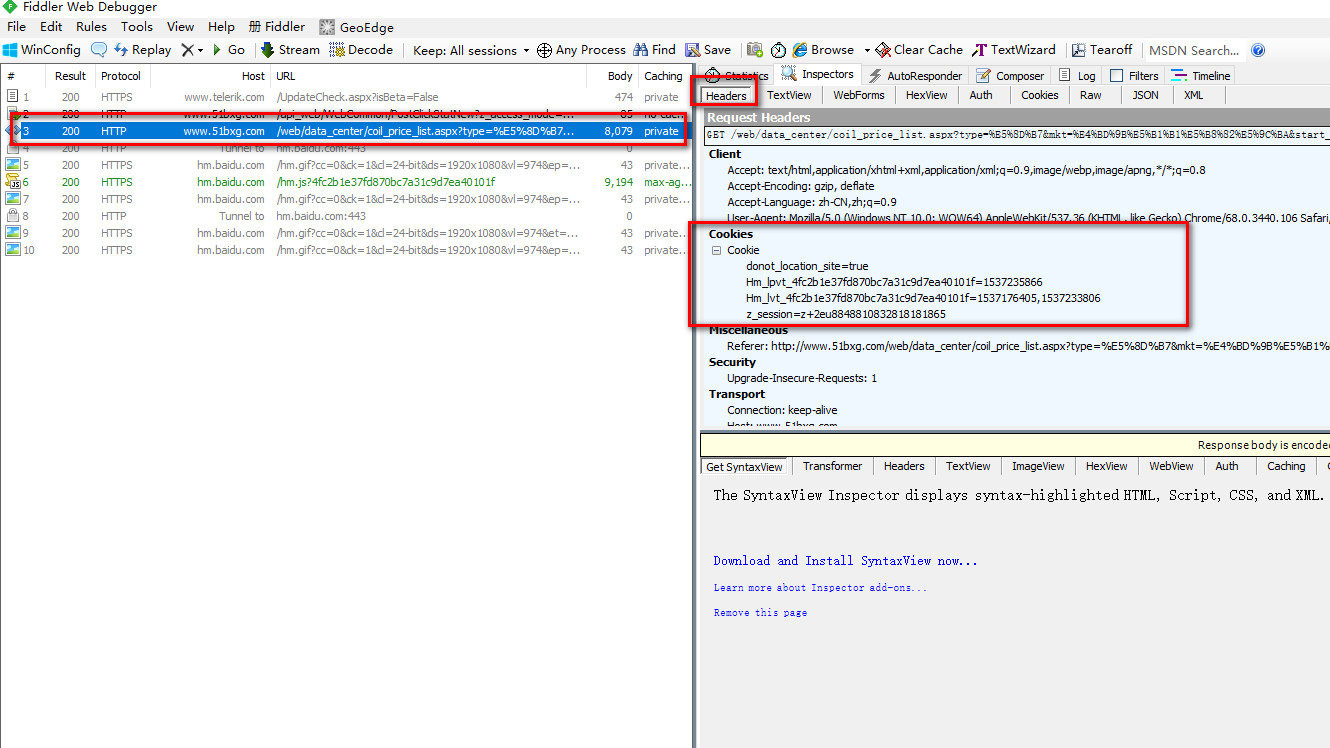Select the request HexView inspector tab
The width and height of the screenshot is (1330, 748).
click(926, 96)
